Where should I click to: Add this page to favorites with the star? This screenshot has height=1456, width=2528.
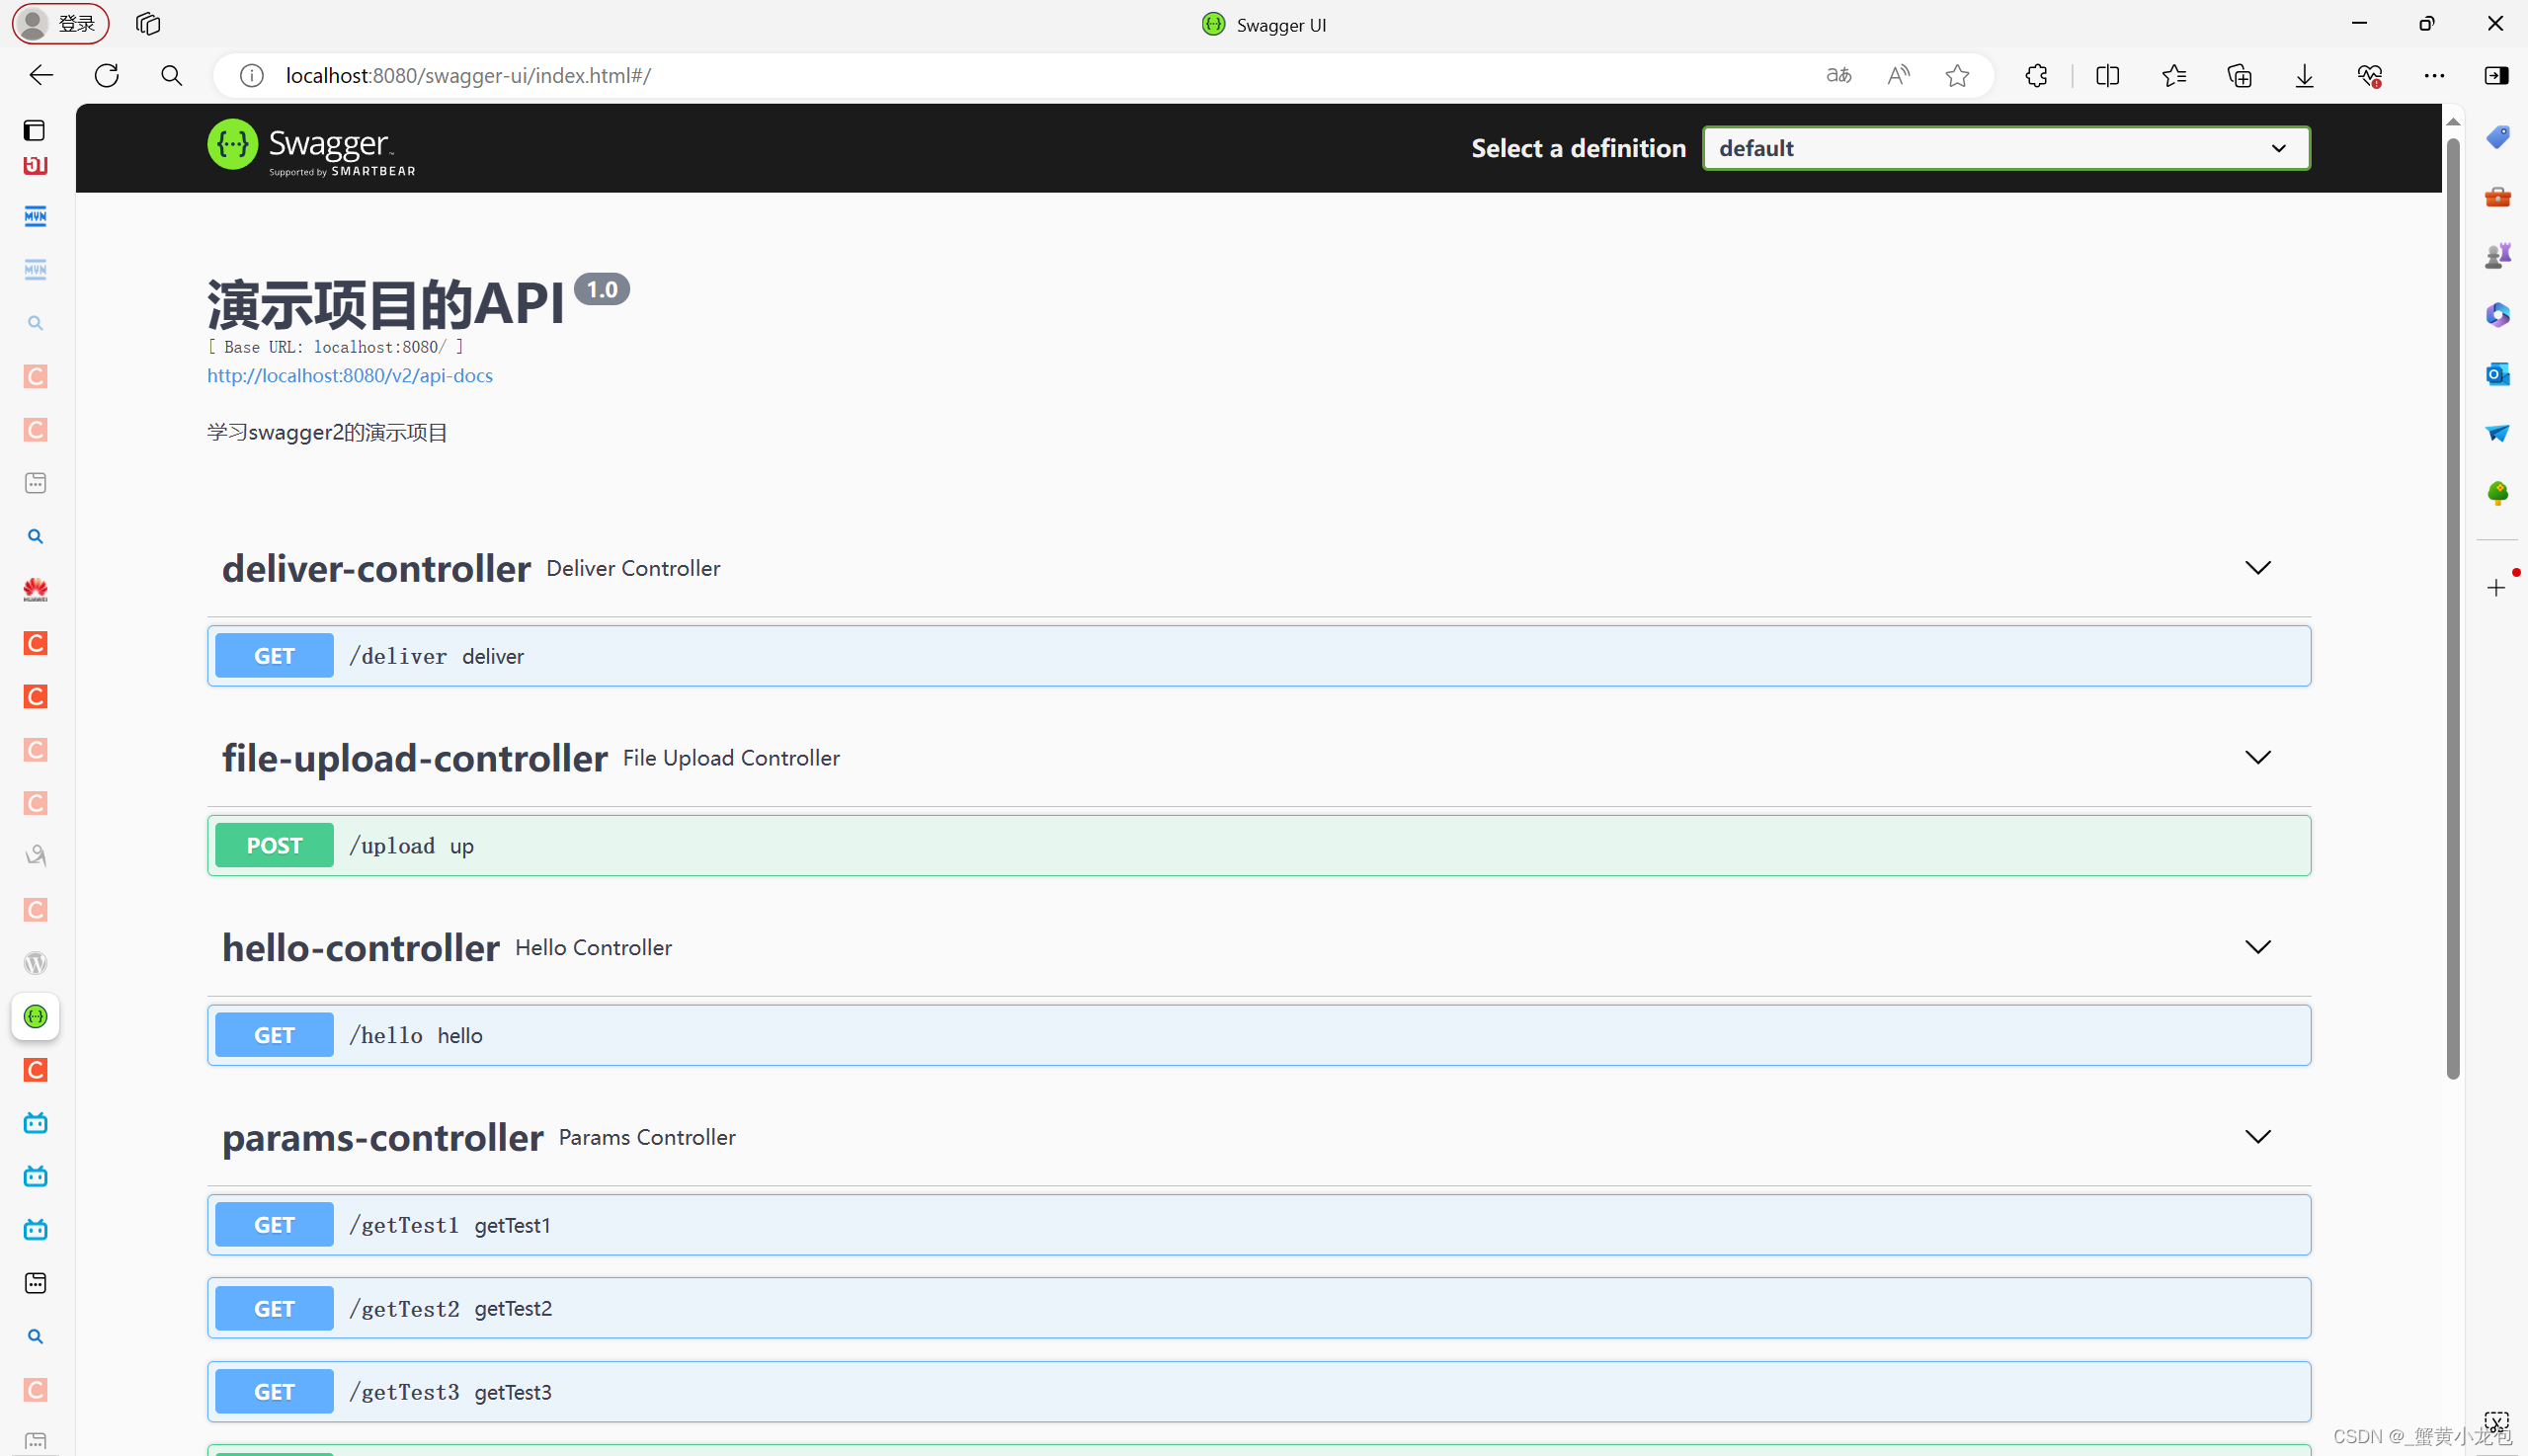coord(1957,75)
